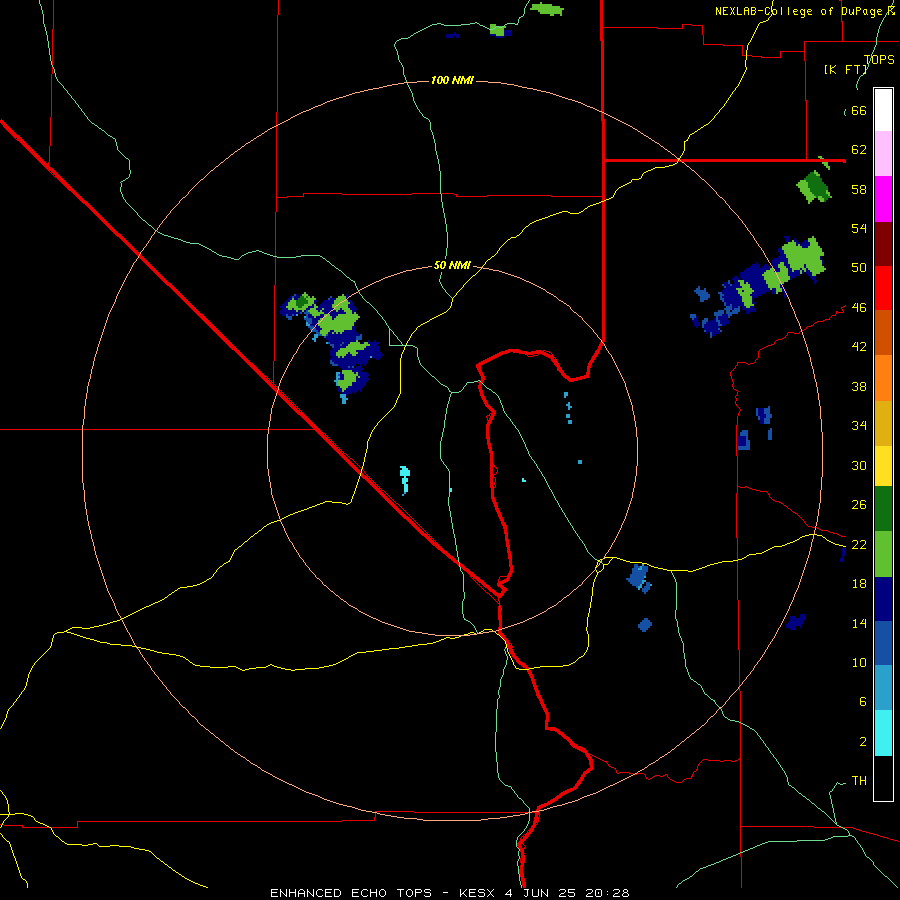900x900 pixels.
Task: Click the orange swatch in the color scale
Action: click(883, 377)
